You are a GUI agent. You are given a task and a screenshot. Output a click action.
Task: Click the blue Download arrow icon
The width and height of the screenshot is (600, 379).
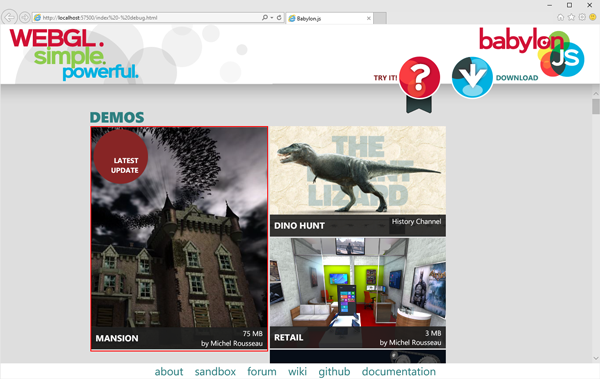pos(472,77)
